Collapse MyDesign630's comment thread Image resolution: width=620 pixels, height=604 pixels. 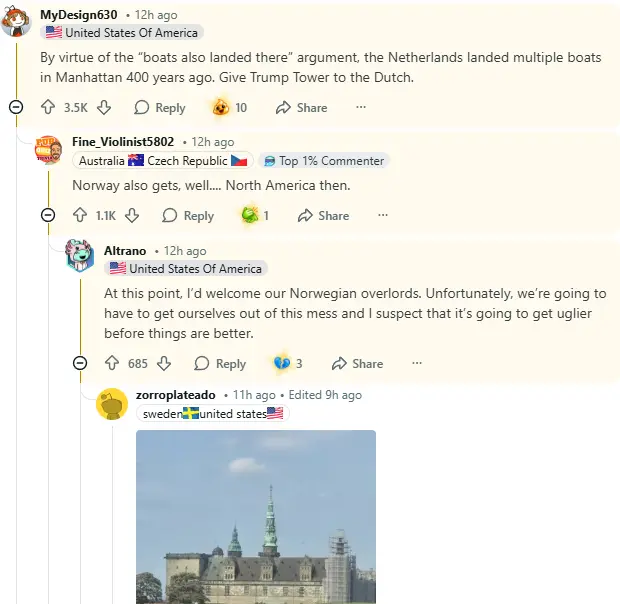16,107
